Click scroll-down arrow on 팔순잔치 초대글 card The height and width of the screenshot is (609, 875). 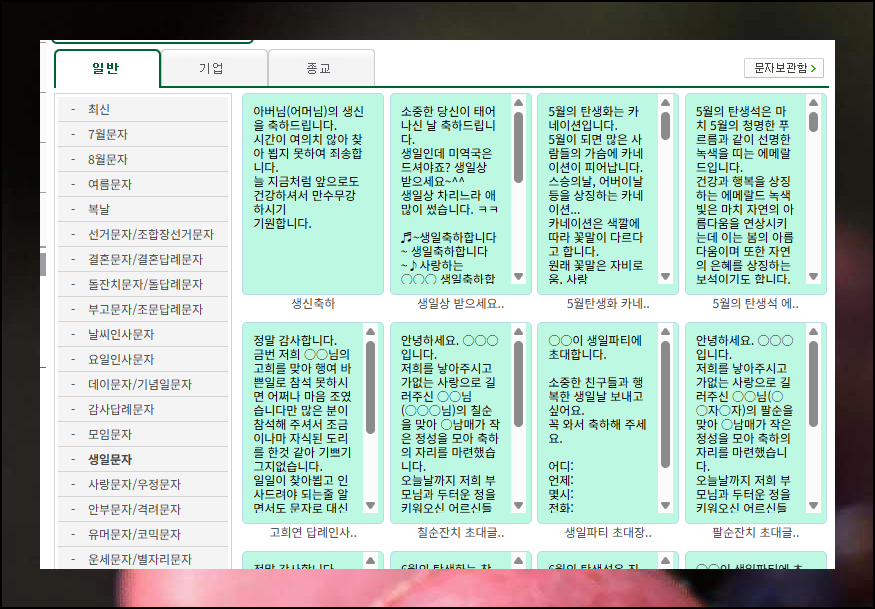click(x=813, y=505)
